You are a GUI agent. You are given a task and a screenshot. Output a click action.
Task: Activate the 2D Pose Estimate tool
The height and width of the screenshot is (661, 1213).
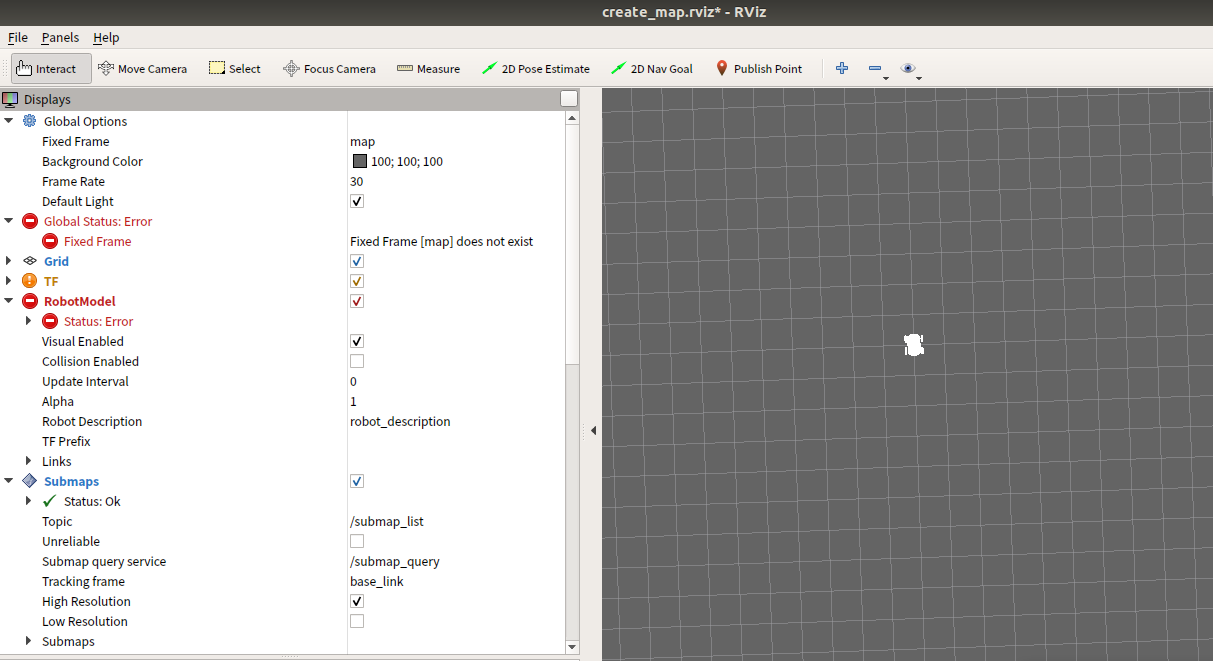click(x=535, y=69)
